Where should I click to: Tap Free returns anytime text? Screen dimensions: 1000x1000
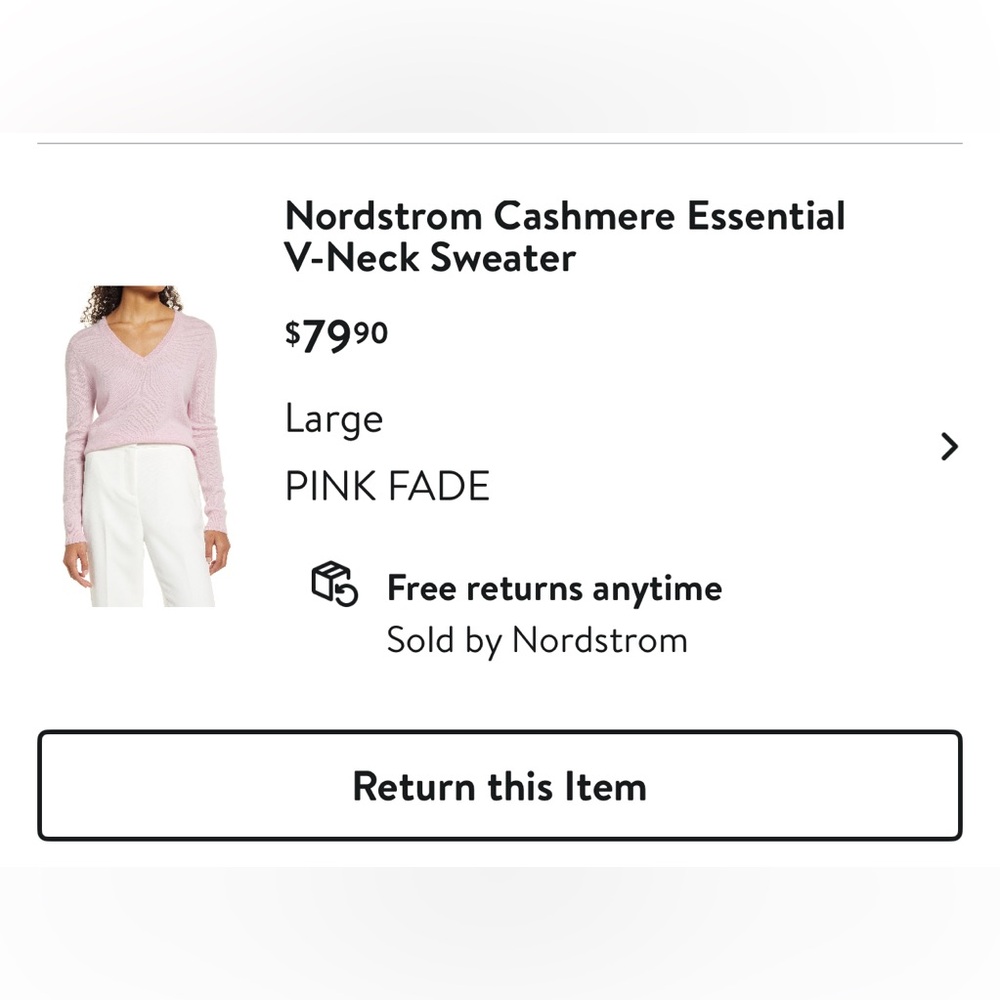(x=553, y=588)
